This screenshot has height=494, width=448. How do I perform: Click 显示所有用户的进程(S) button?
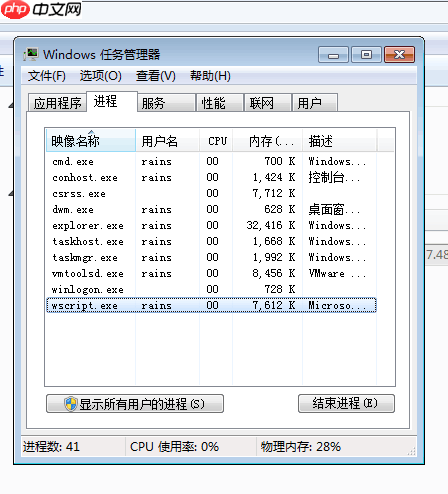click(135, 404)
